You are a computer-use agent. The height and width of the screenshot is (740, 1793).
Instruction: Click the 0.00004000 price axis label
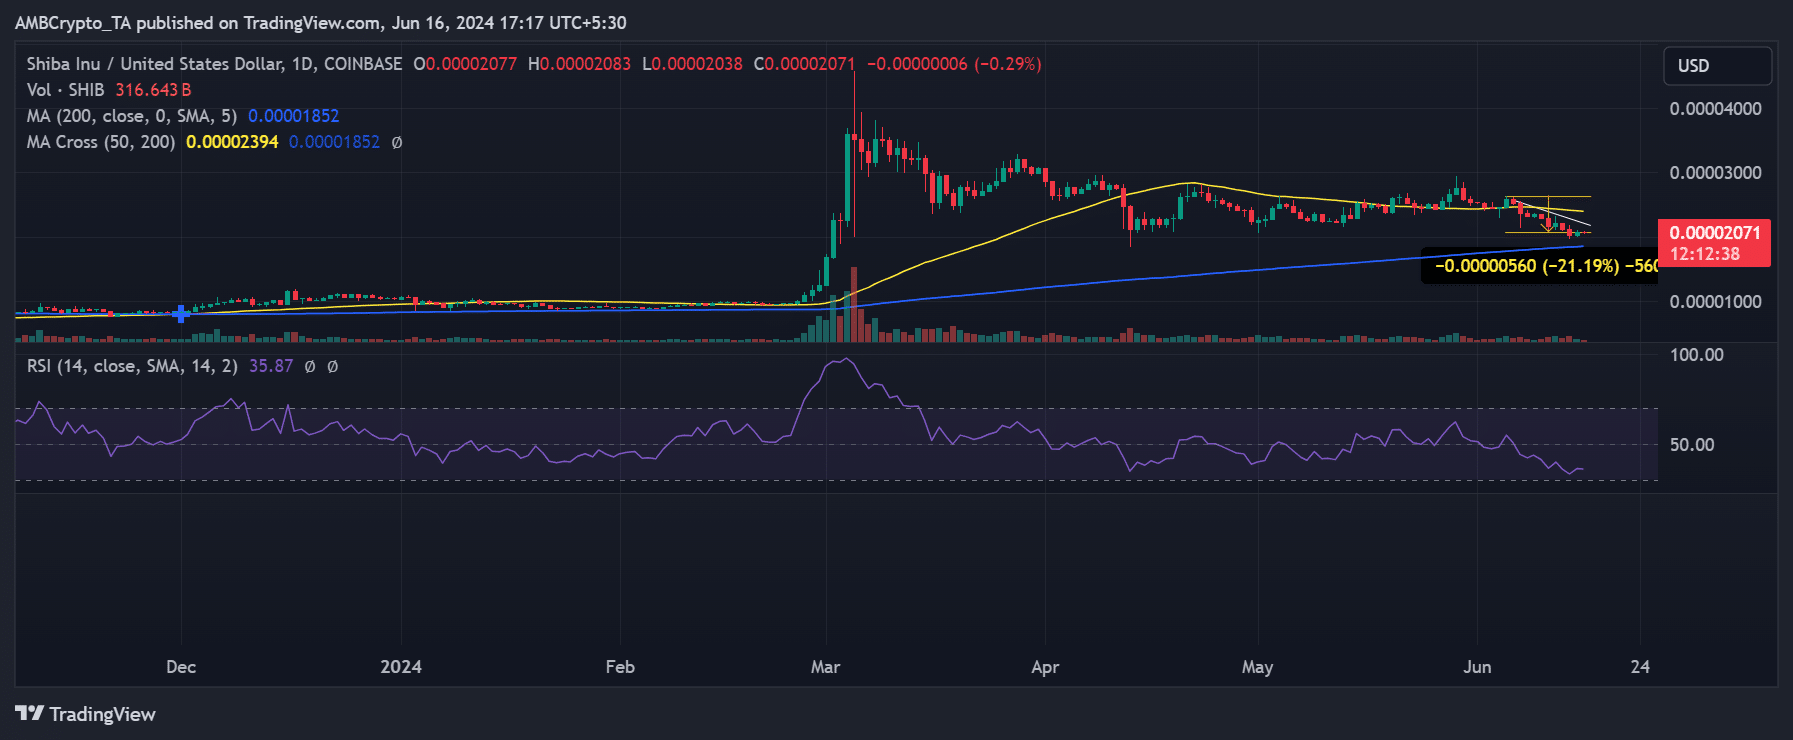click(1715, 109)
